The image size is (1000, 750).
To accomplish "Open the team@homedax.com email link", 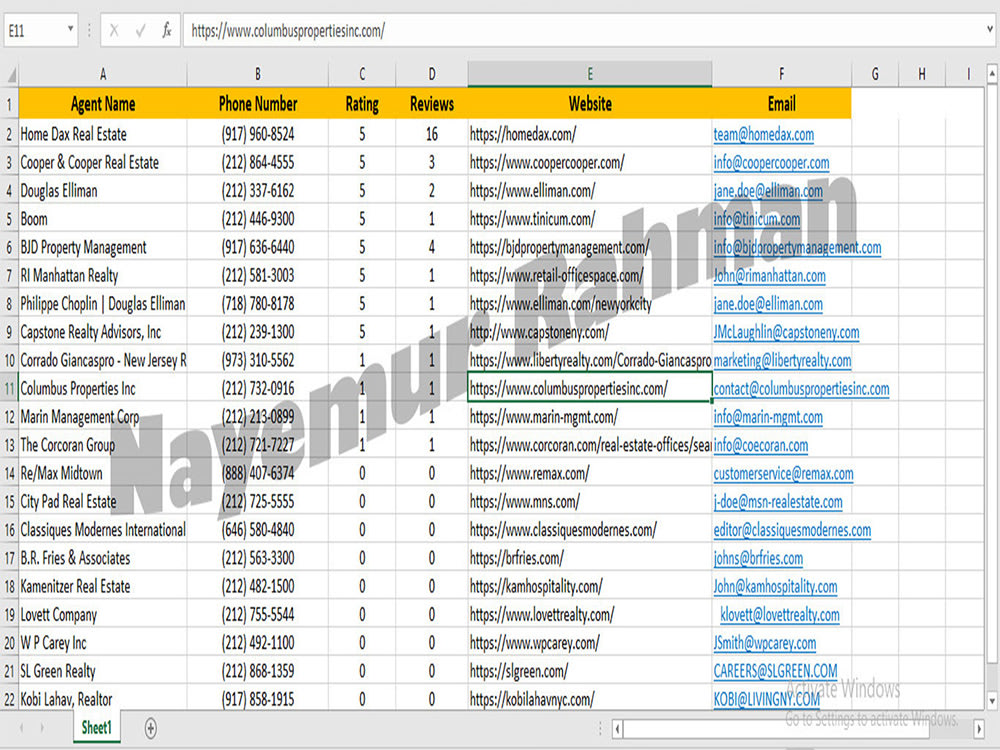I will tap(763, 135).
